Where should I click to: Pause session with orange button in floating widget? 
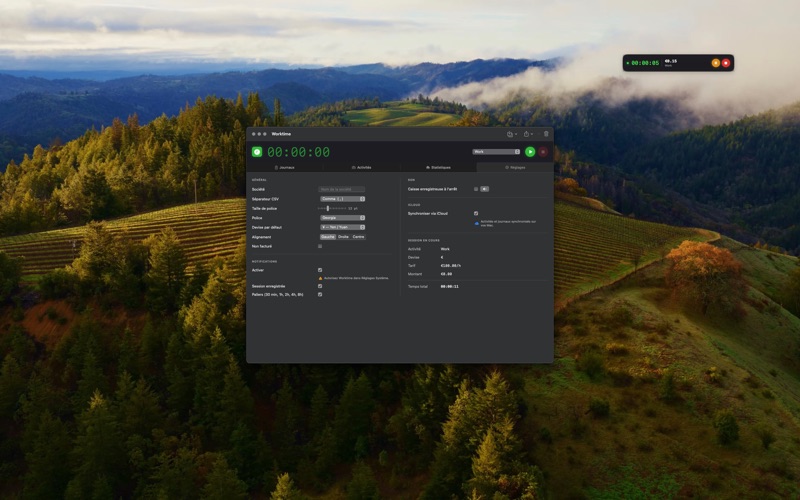715,63
